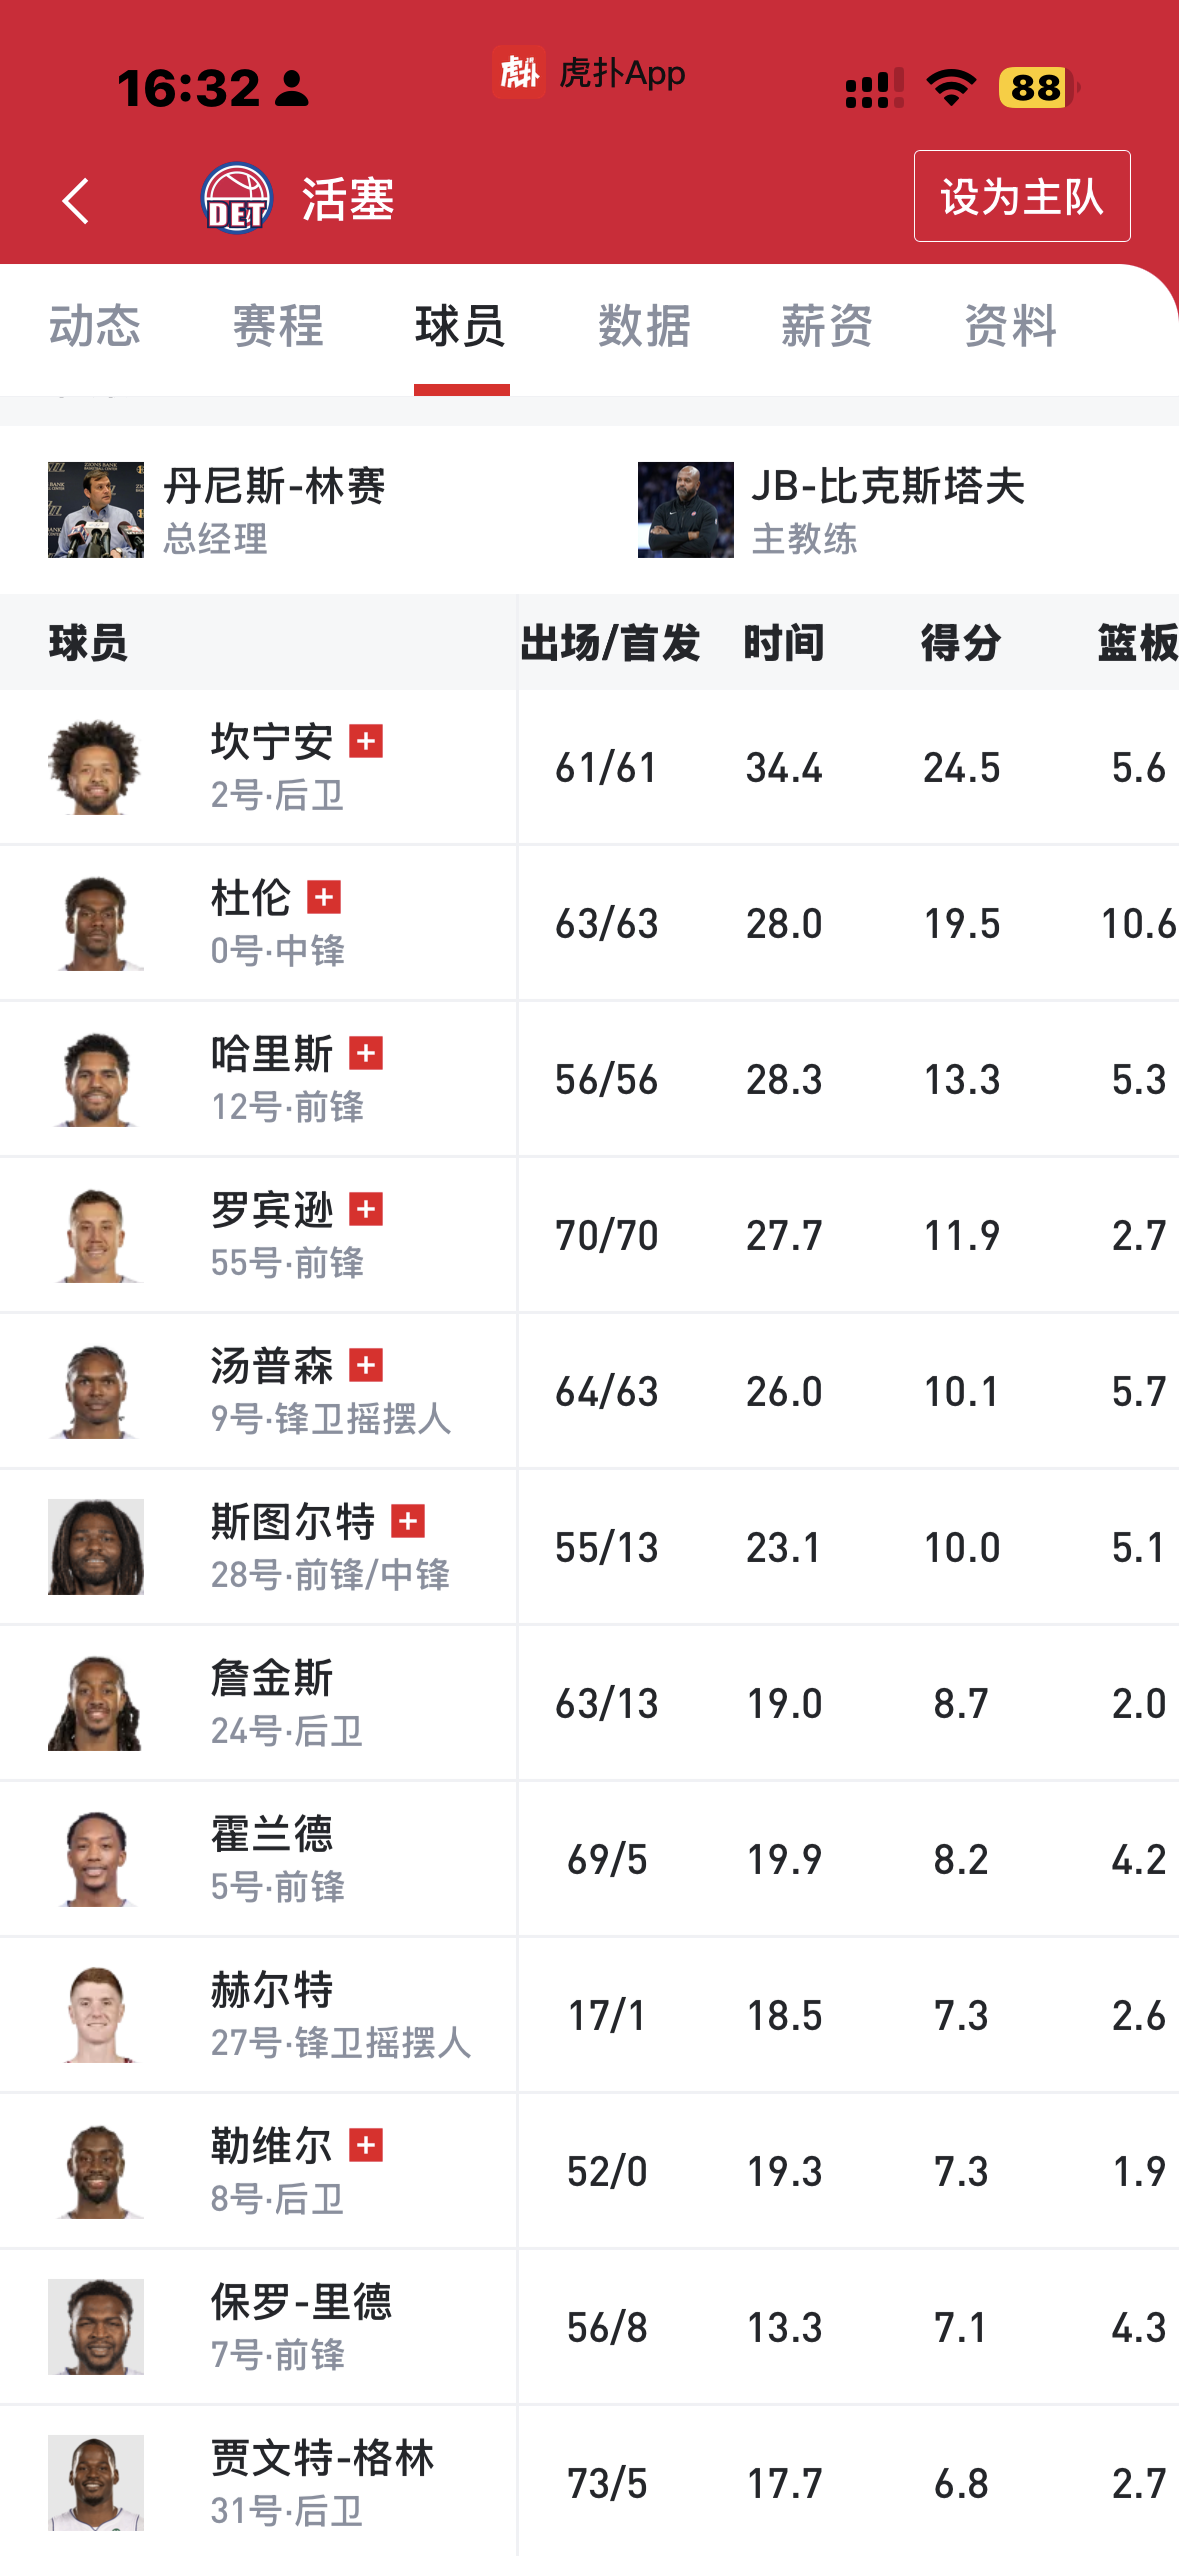Switch to the 赛程 tab
This screenshot has height=2556, width=1179.
click(x=278, y=326)
